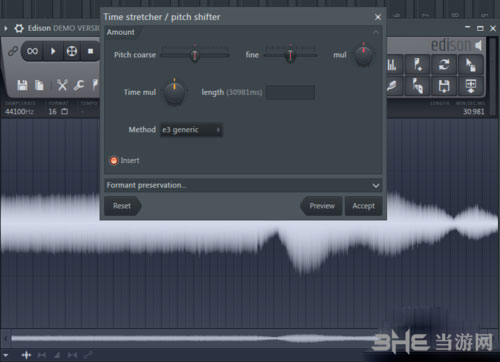Click the Edison gear options icon

click(x=19, y=28)
